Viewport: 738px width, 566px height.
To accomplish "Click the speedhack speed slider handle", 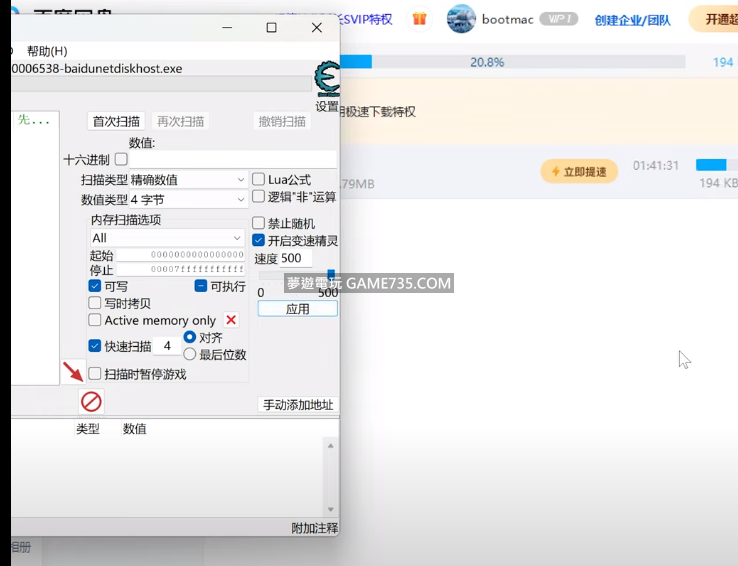I will click(x=331, y=274).
